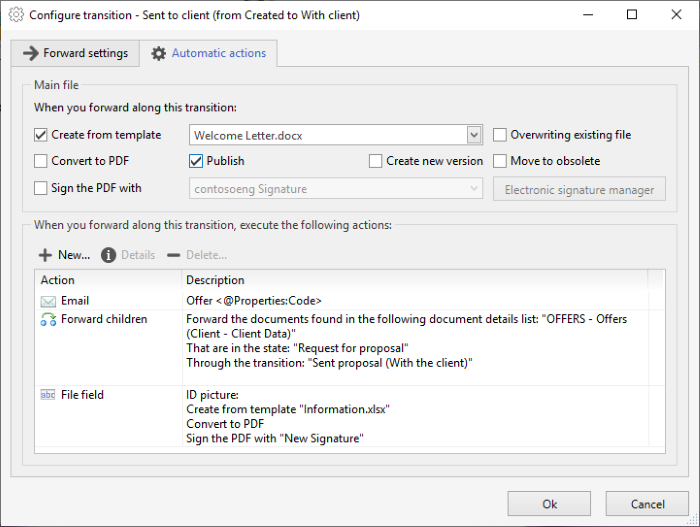Uncheck the Publish checkbox

point(196,161)
